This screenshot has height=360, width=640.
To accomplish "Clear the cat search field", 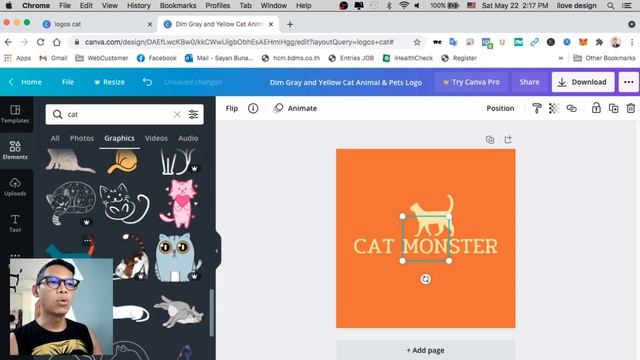I will coord(177,114).
